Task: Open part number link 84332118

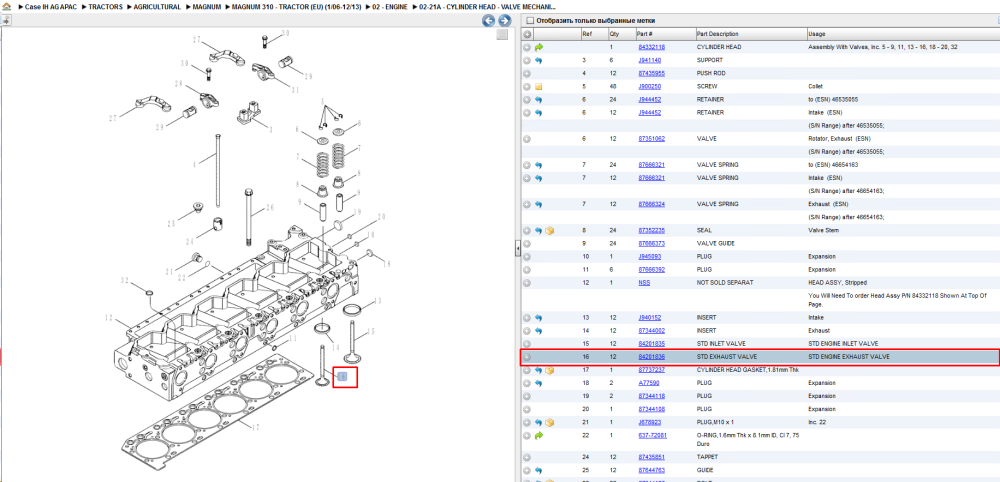Action: (x=651, y=47)
